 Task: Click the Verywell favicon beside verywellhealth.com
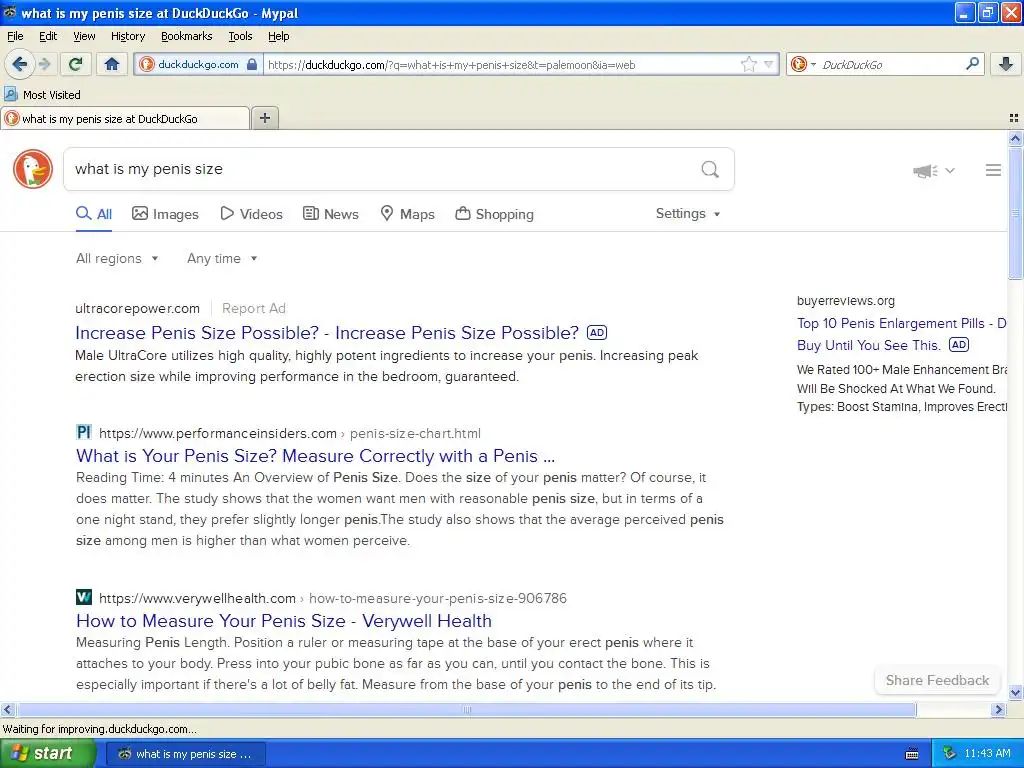click(84, 598)
